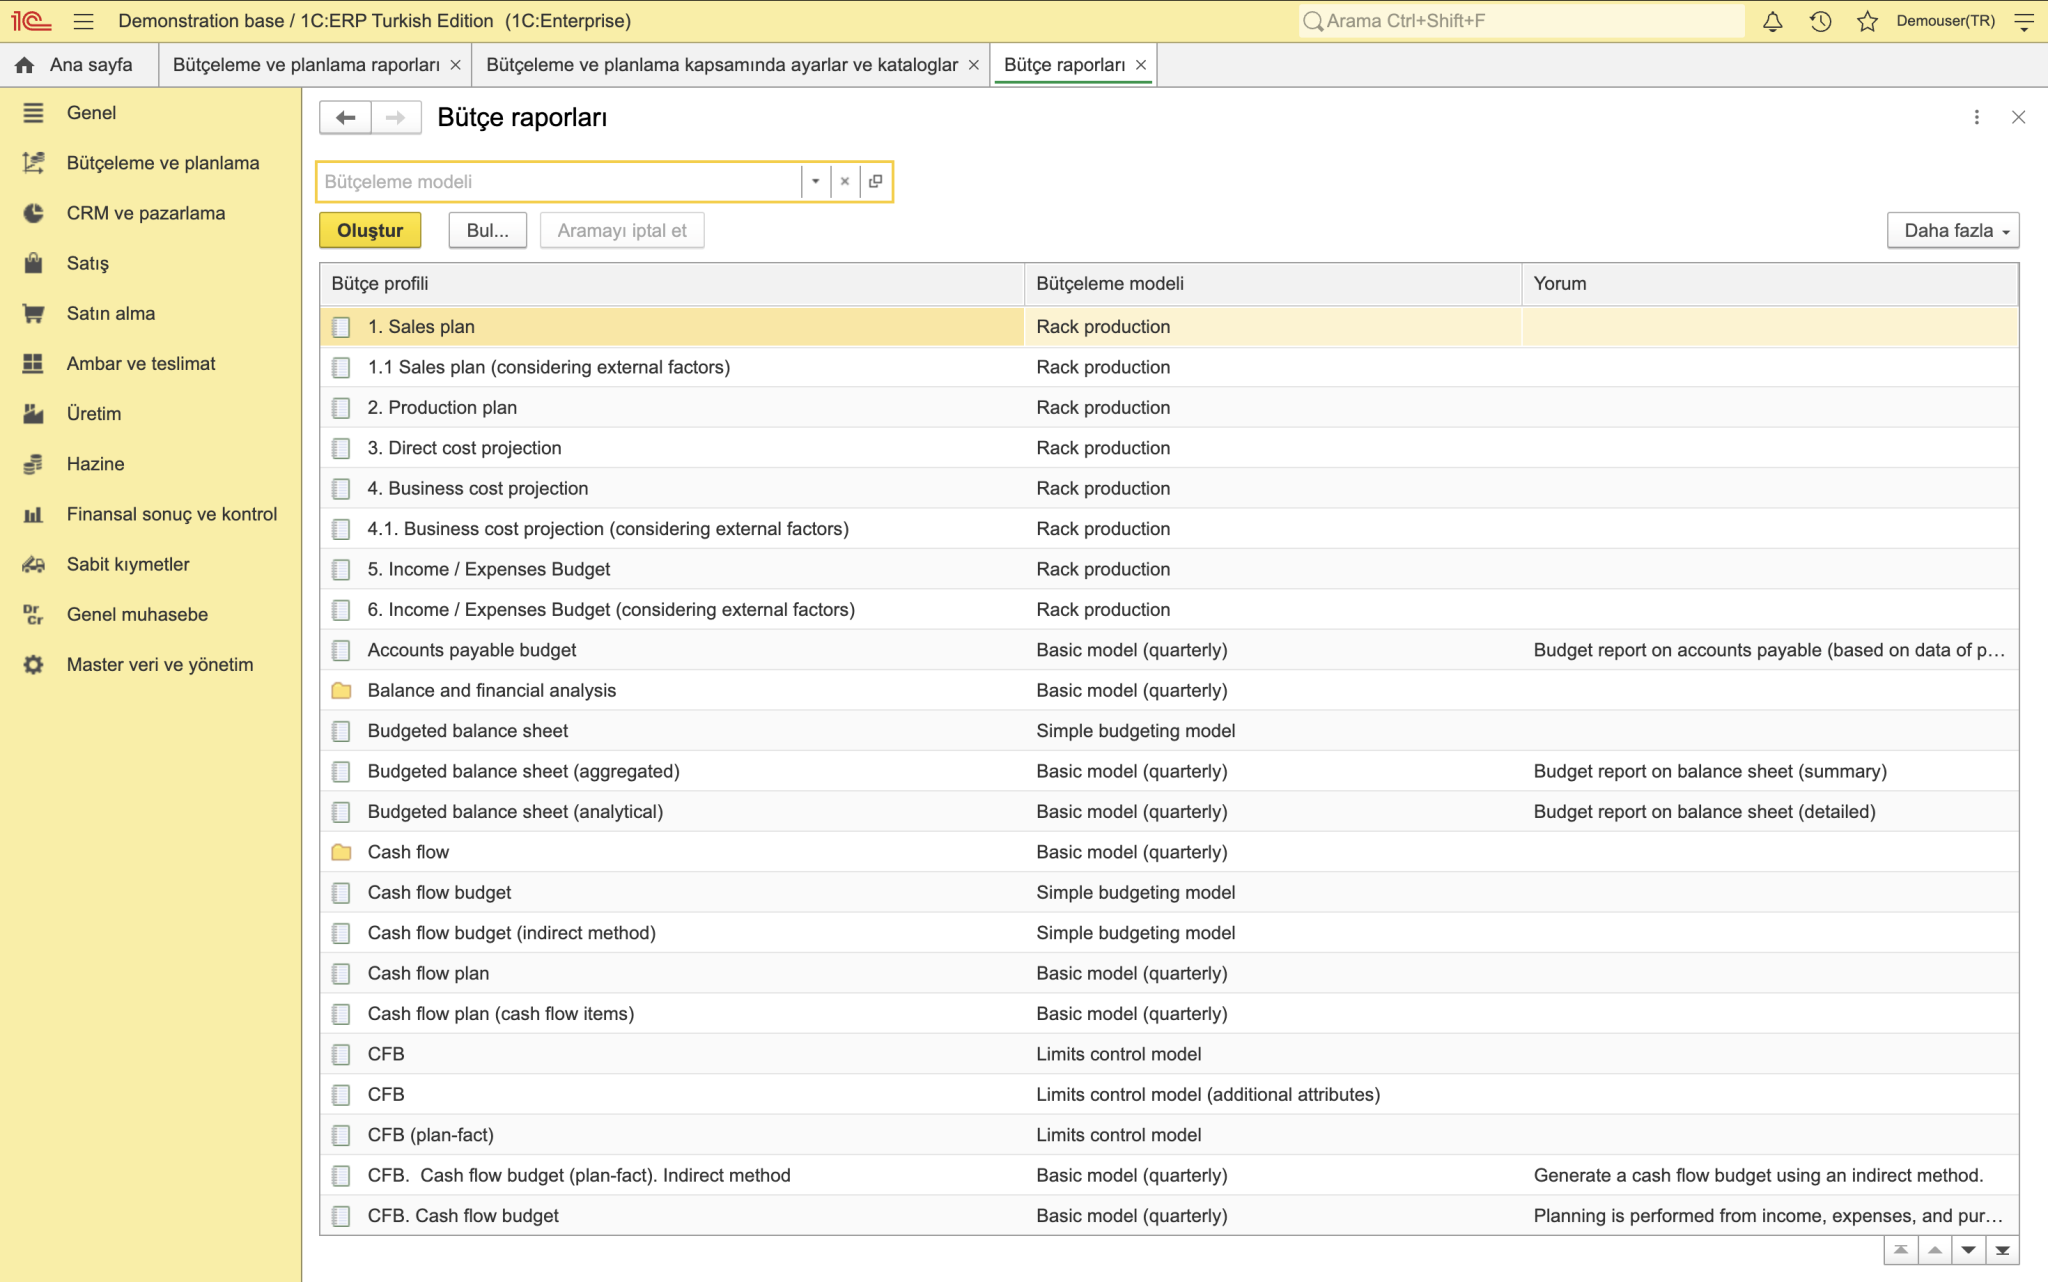
Task: Open favorites star icon
Action: pyautogui.click(x=1867, y=21)
